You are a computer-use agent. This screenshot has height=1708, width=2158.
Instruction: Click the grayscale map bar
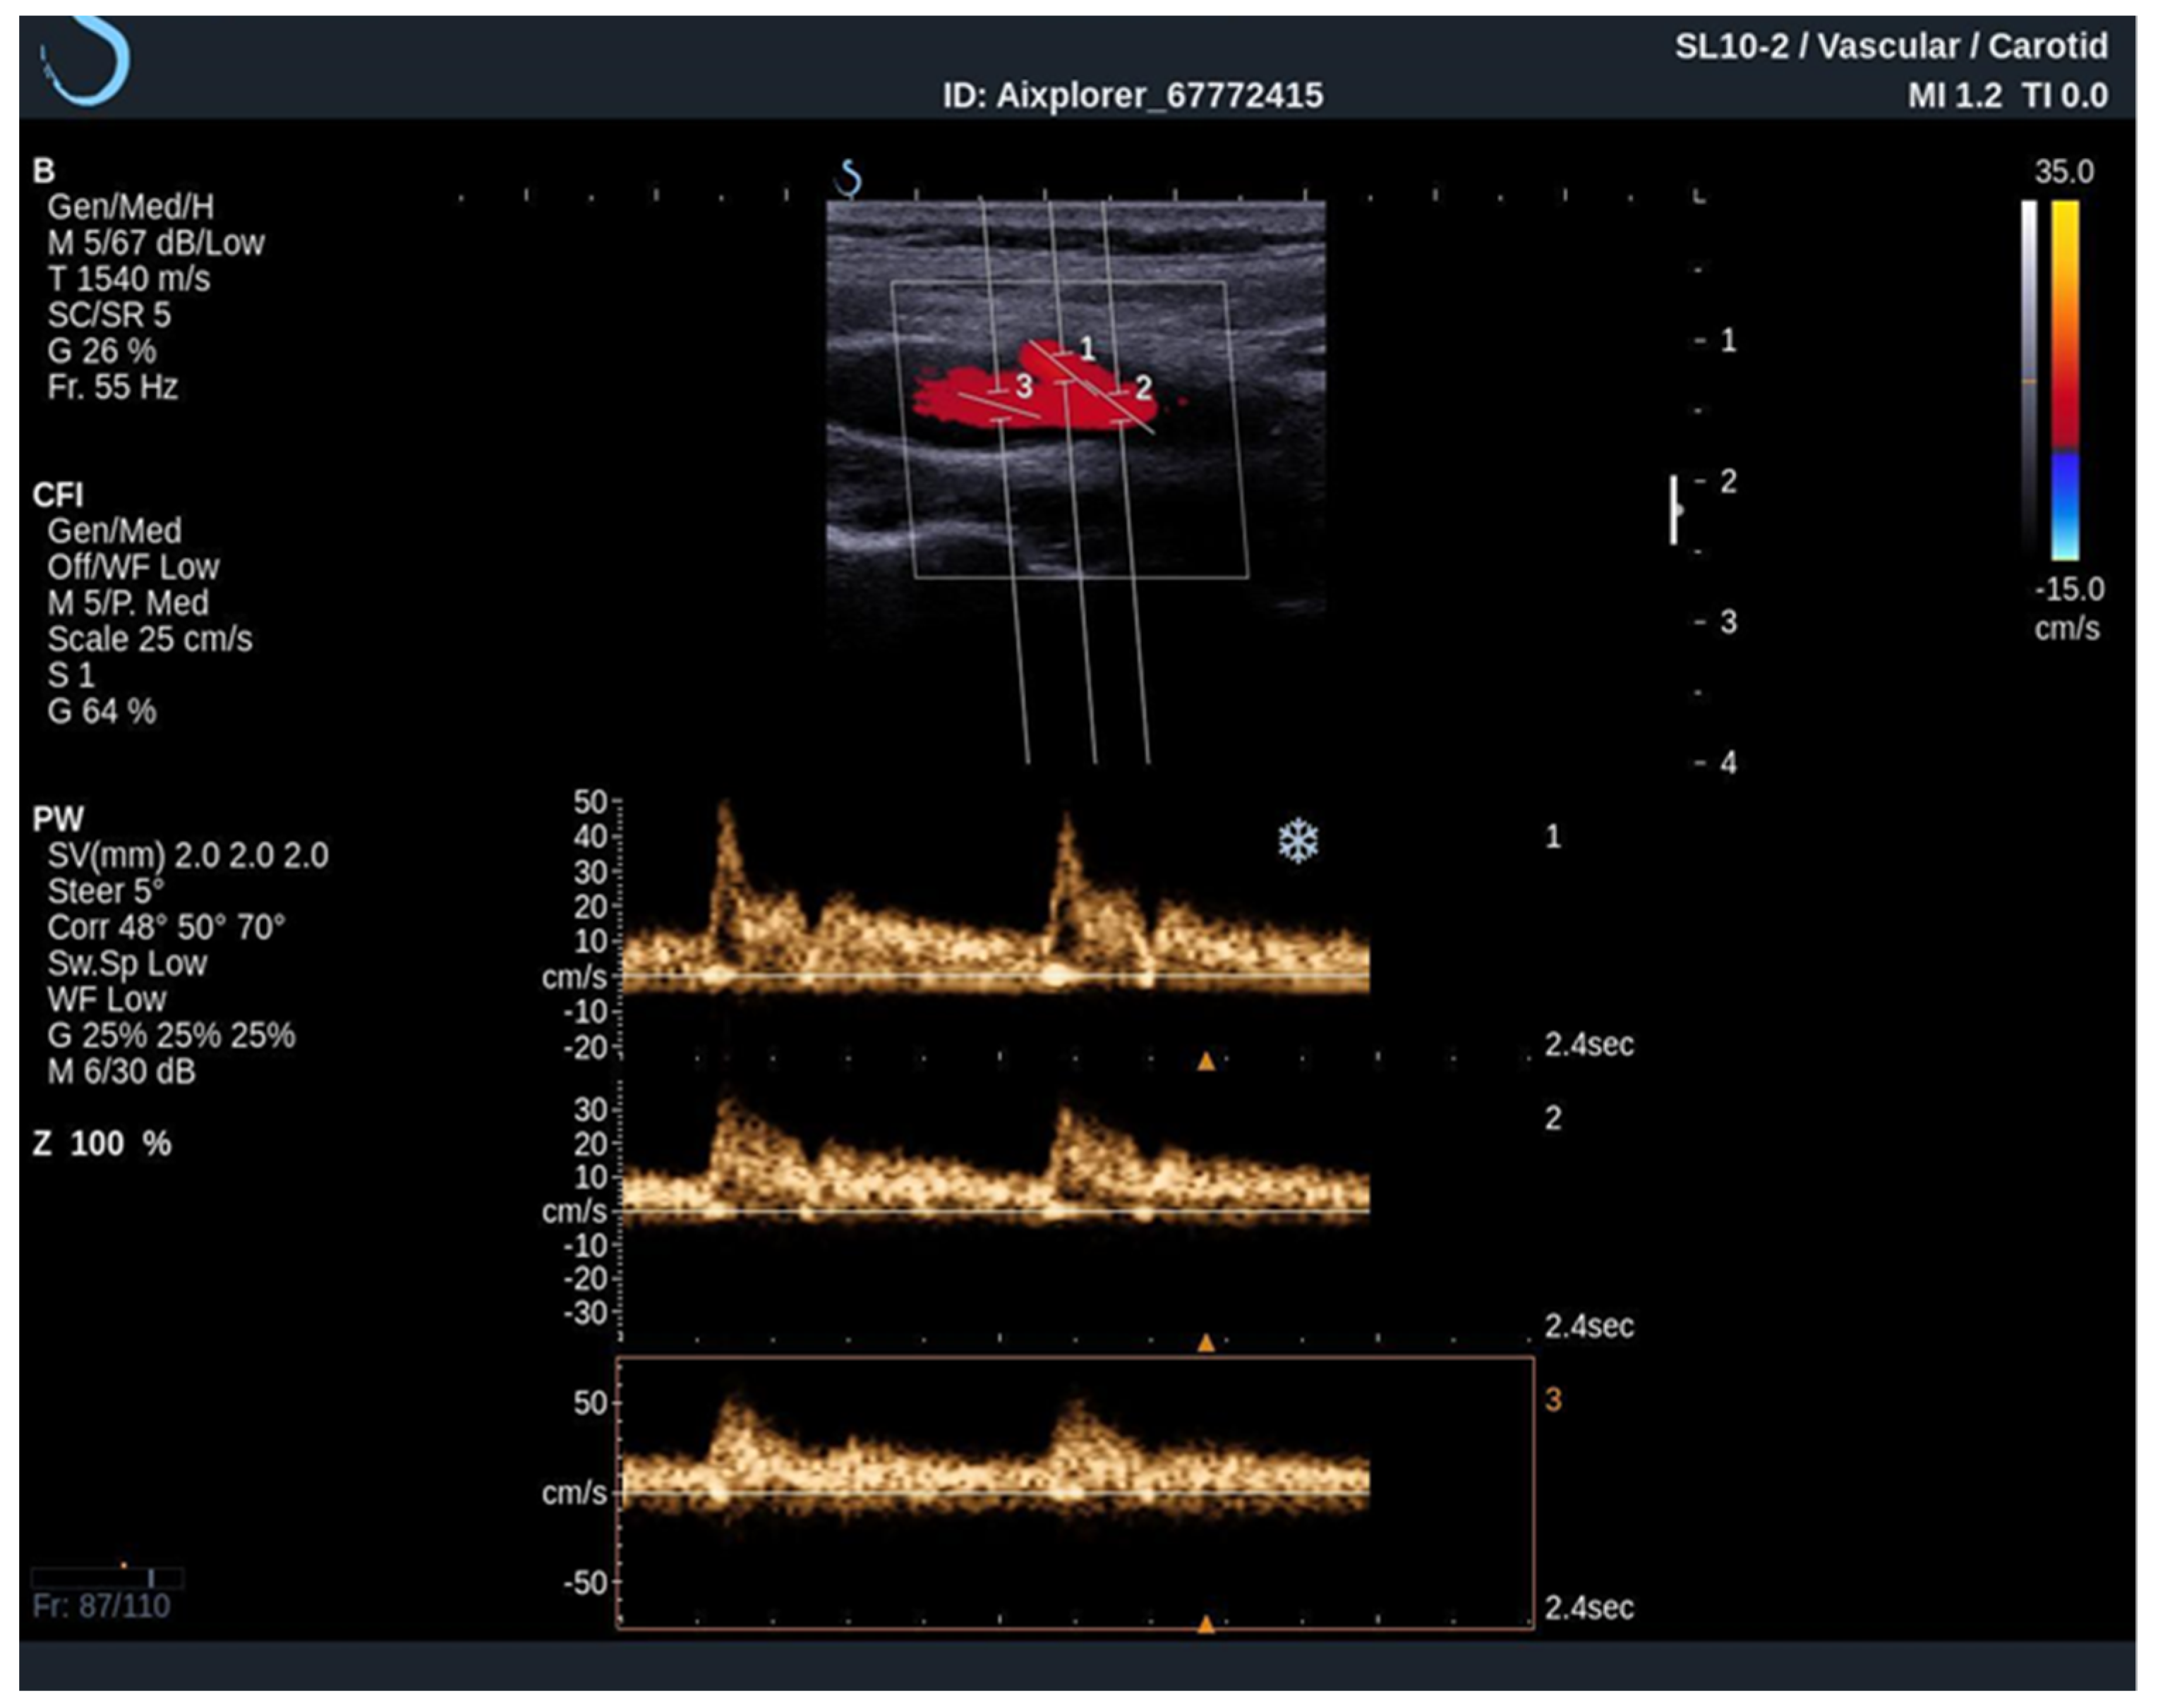pos(2029,380)
